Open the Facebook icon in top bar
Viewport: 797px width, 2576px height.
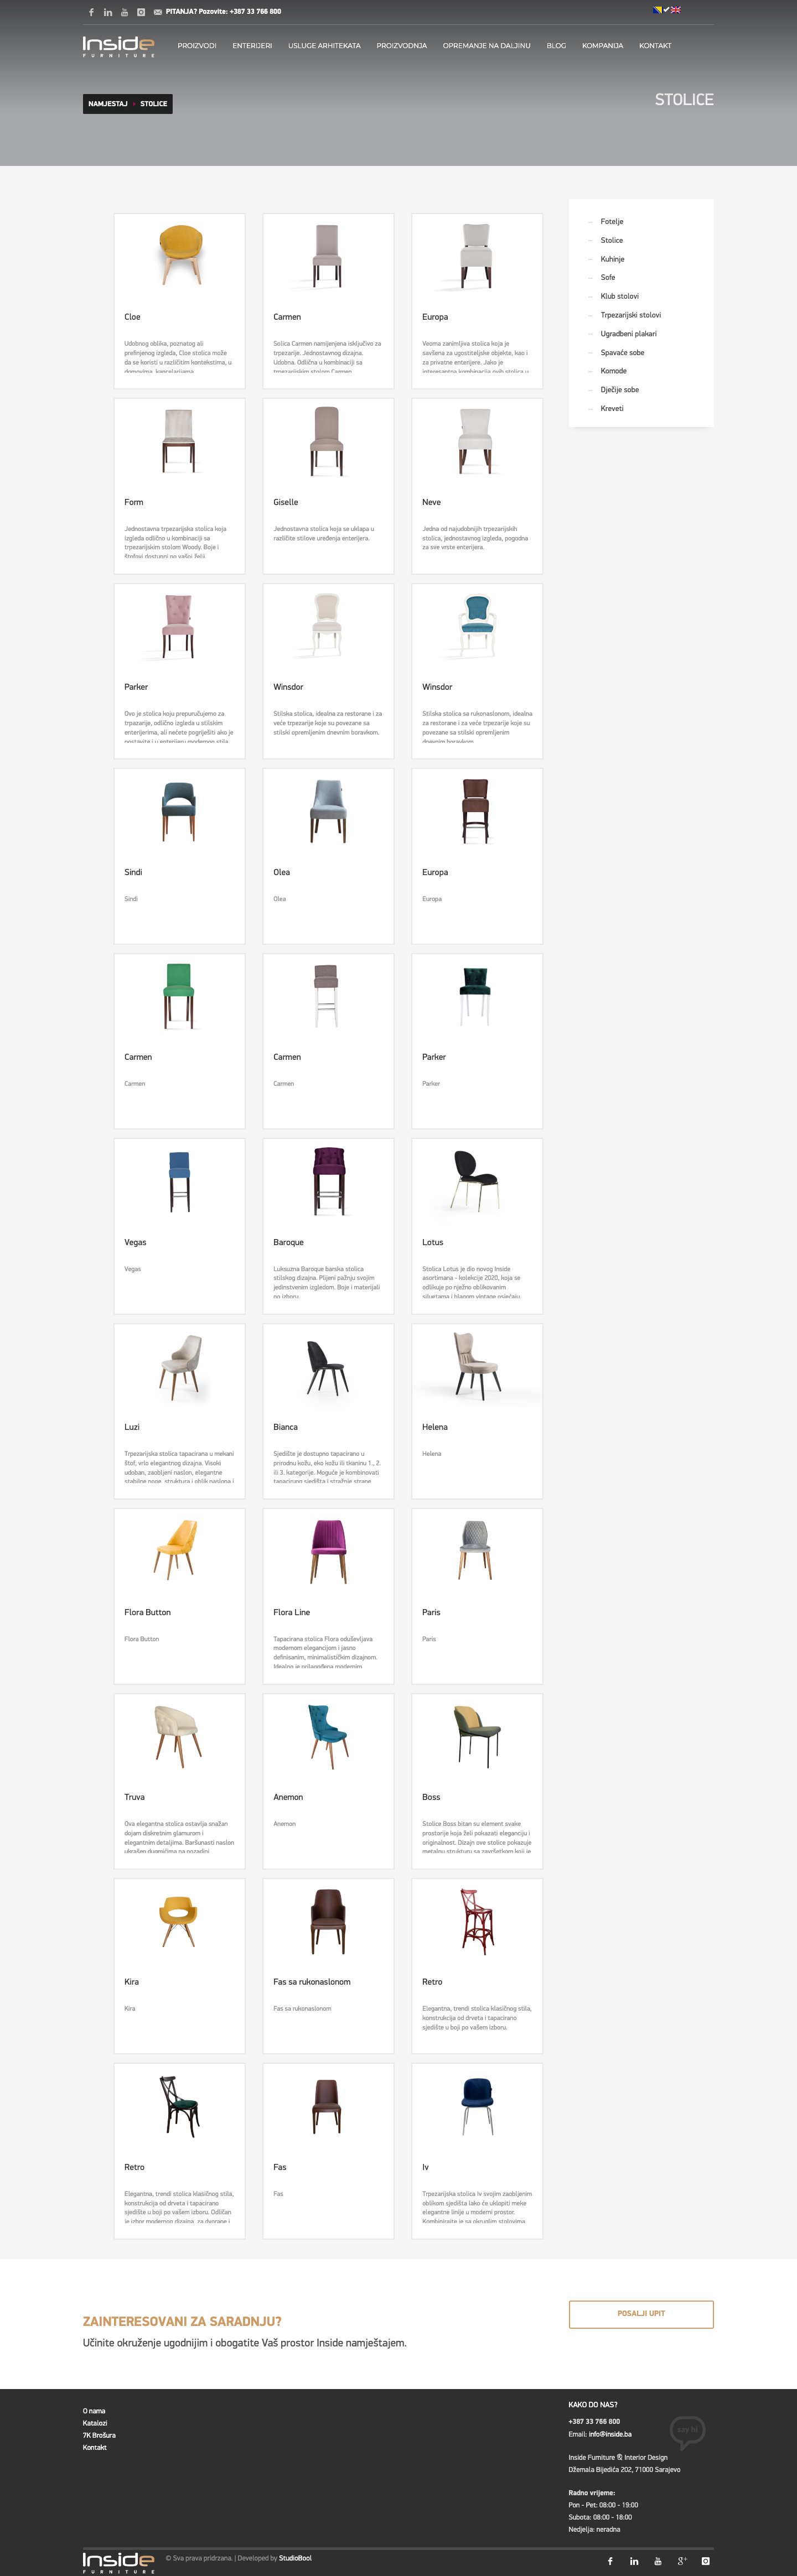pos(91,12)
